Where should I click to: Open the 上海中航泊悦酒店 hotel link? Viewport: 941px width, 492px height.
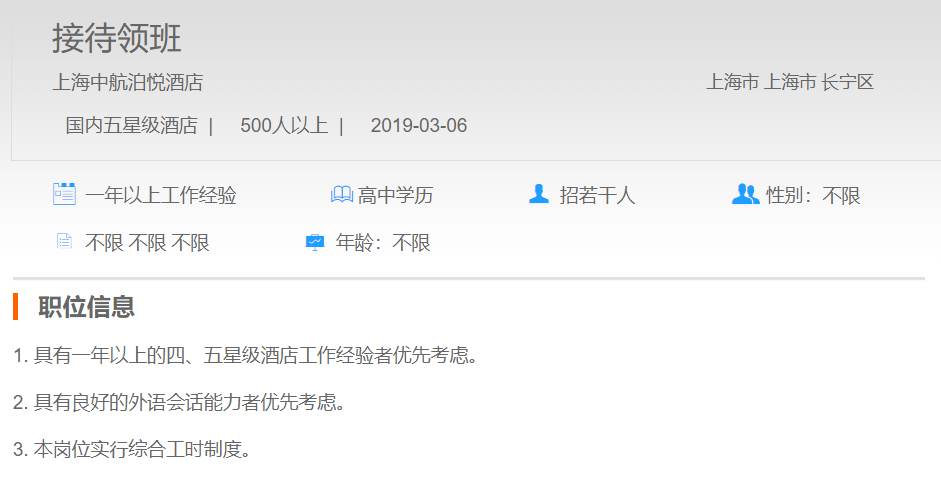pyautogui.click(x=127, y=83)
